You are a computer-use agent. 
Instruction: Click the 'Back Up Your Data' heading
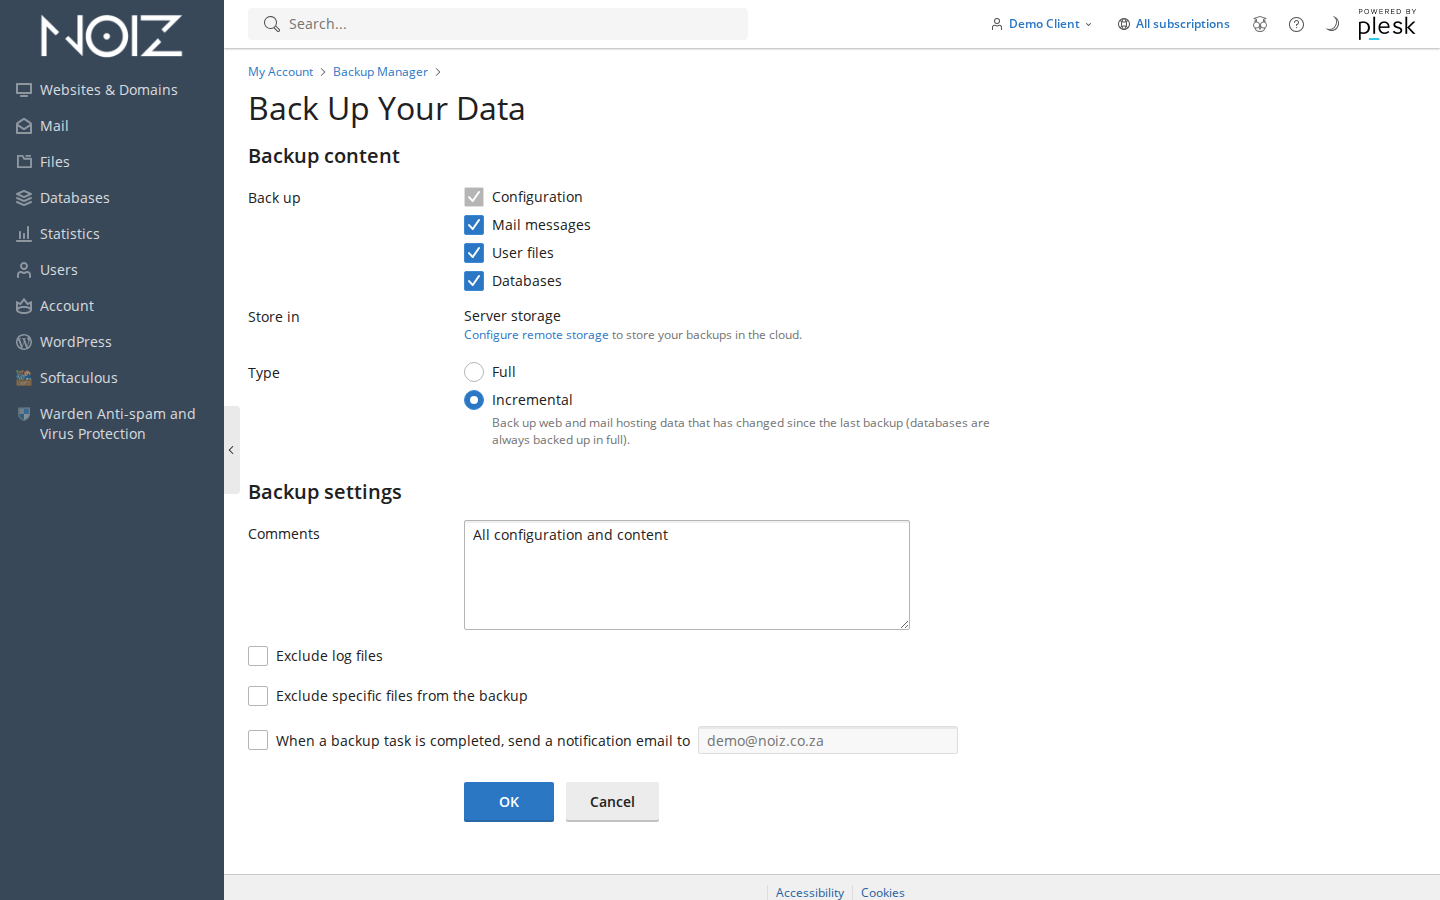coord(386,108)
